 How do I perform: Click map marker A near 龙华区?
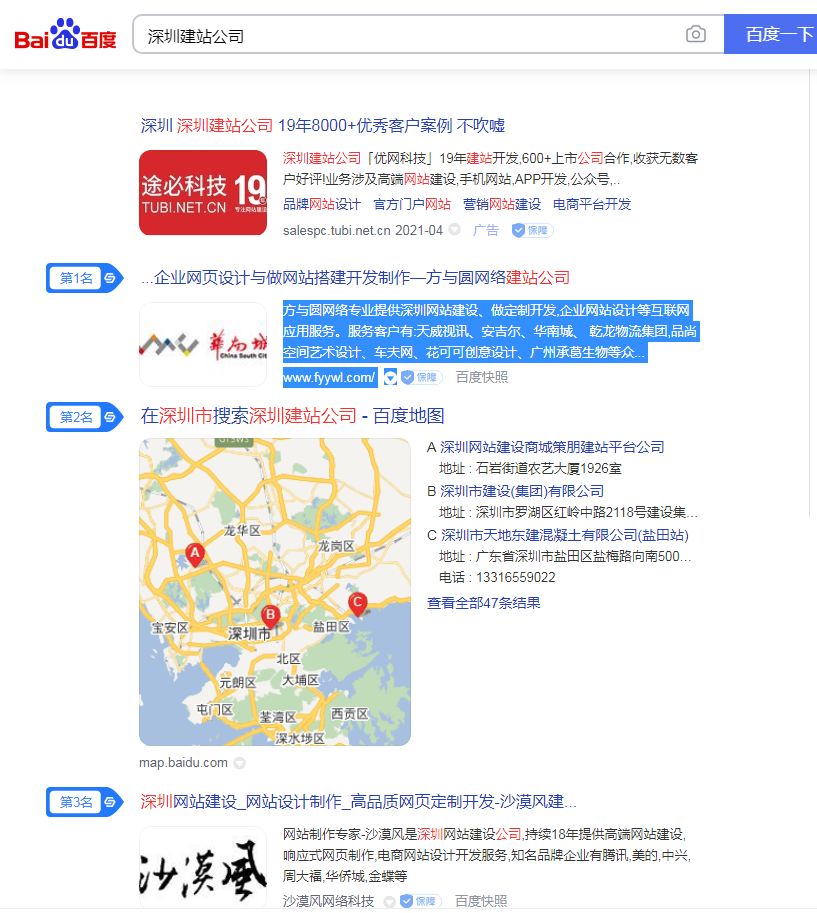point(194,555)
